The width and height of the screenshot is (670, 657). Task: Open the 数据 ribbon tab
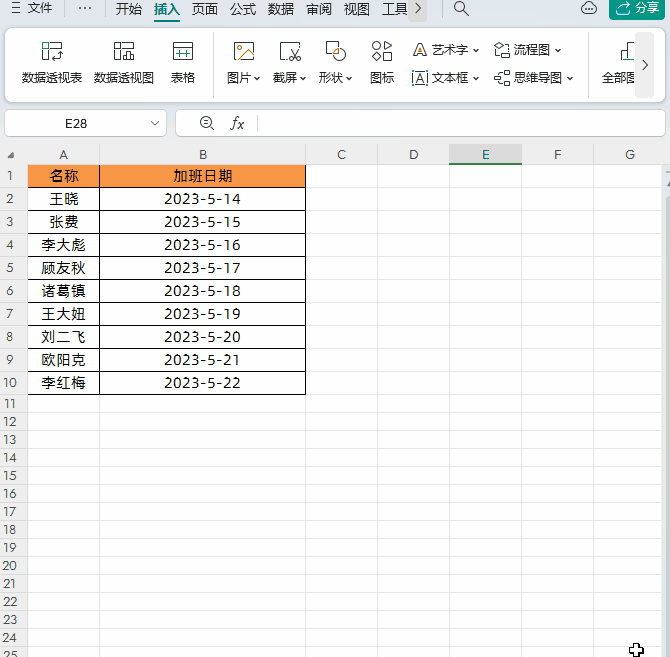pyautogui.click(x=281, y=9)
